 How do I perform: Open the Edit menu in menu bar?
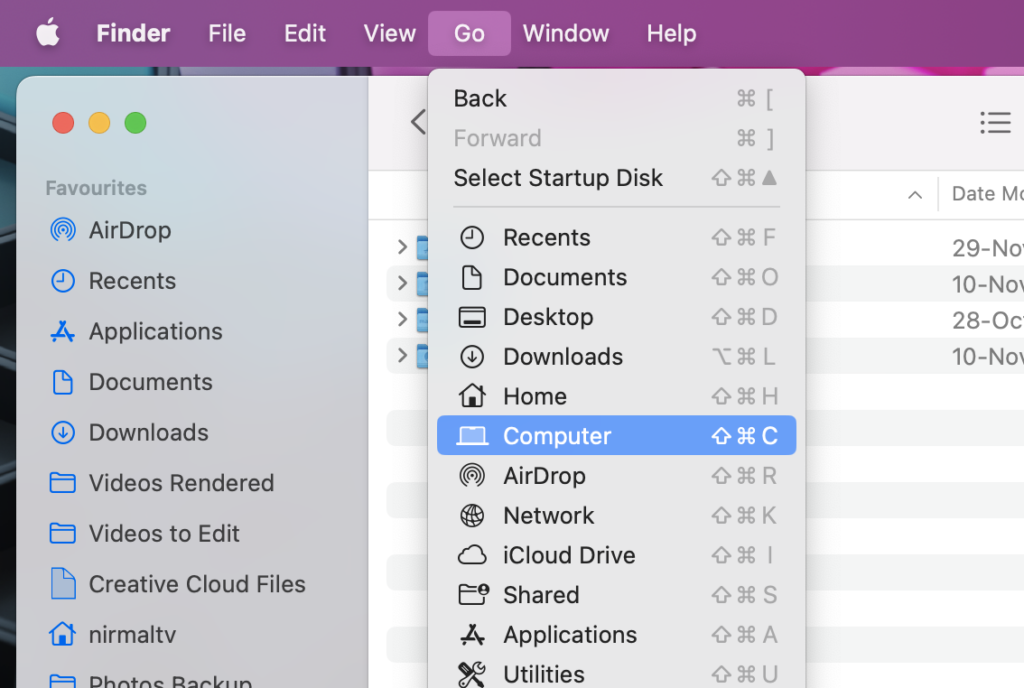(x=304, y=33)
